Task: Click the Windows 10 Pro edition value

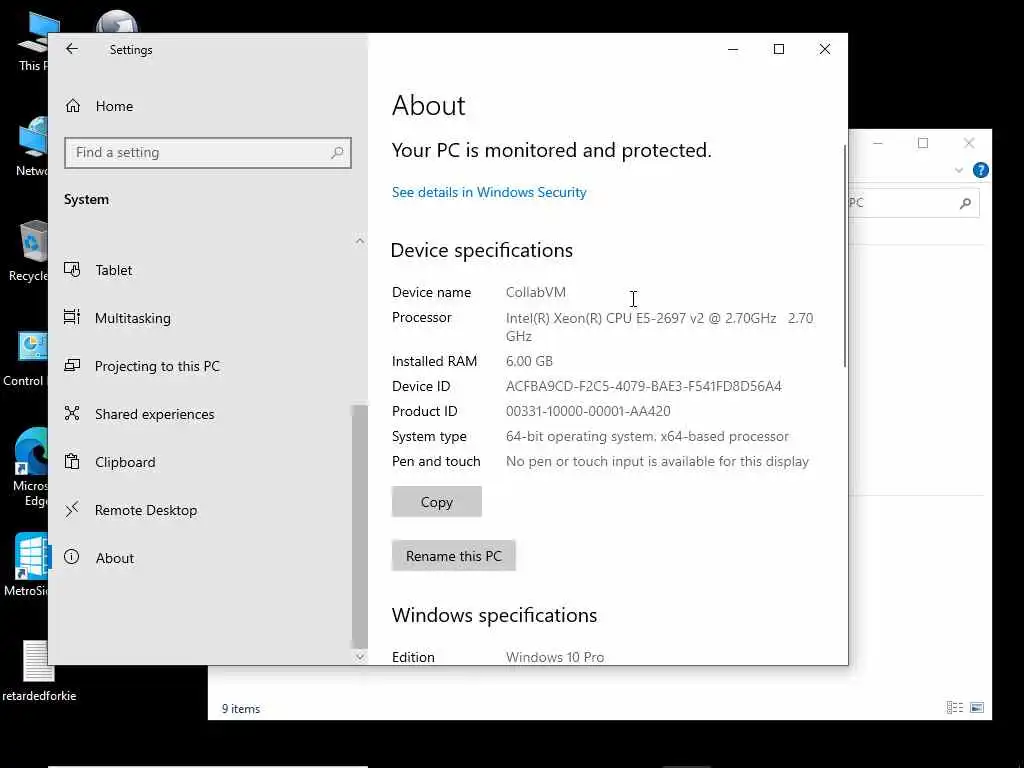Action: (x=554, y=657)
